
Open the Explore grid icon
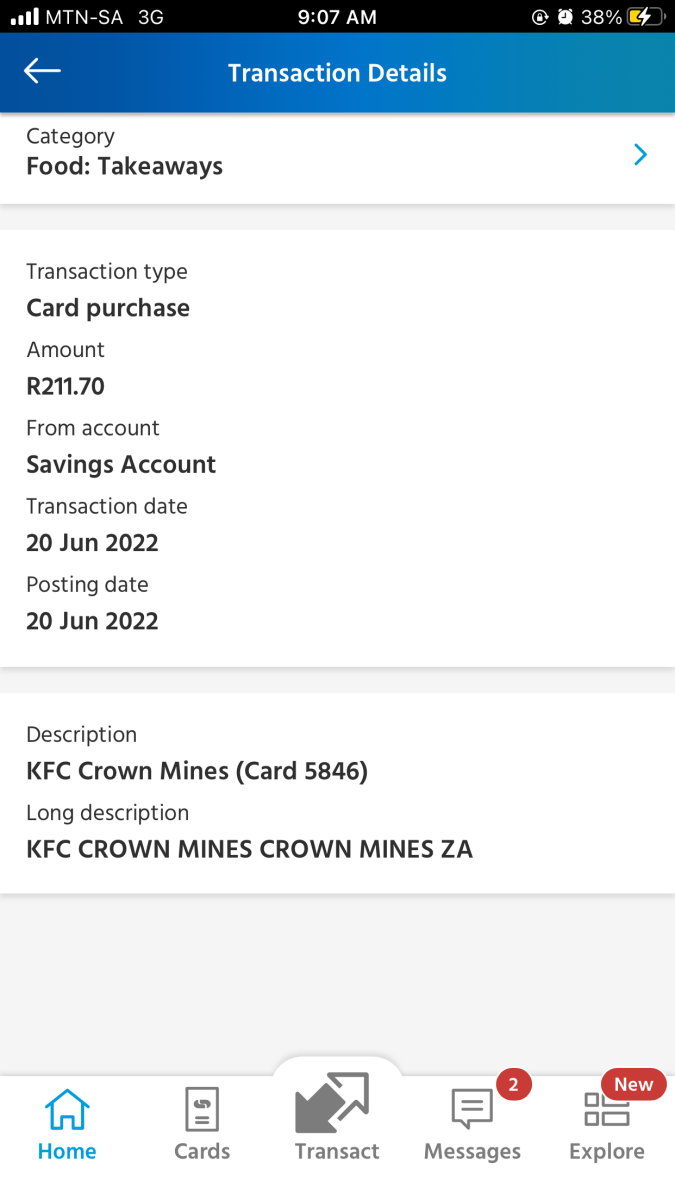(606, 1110)
